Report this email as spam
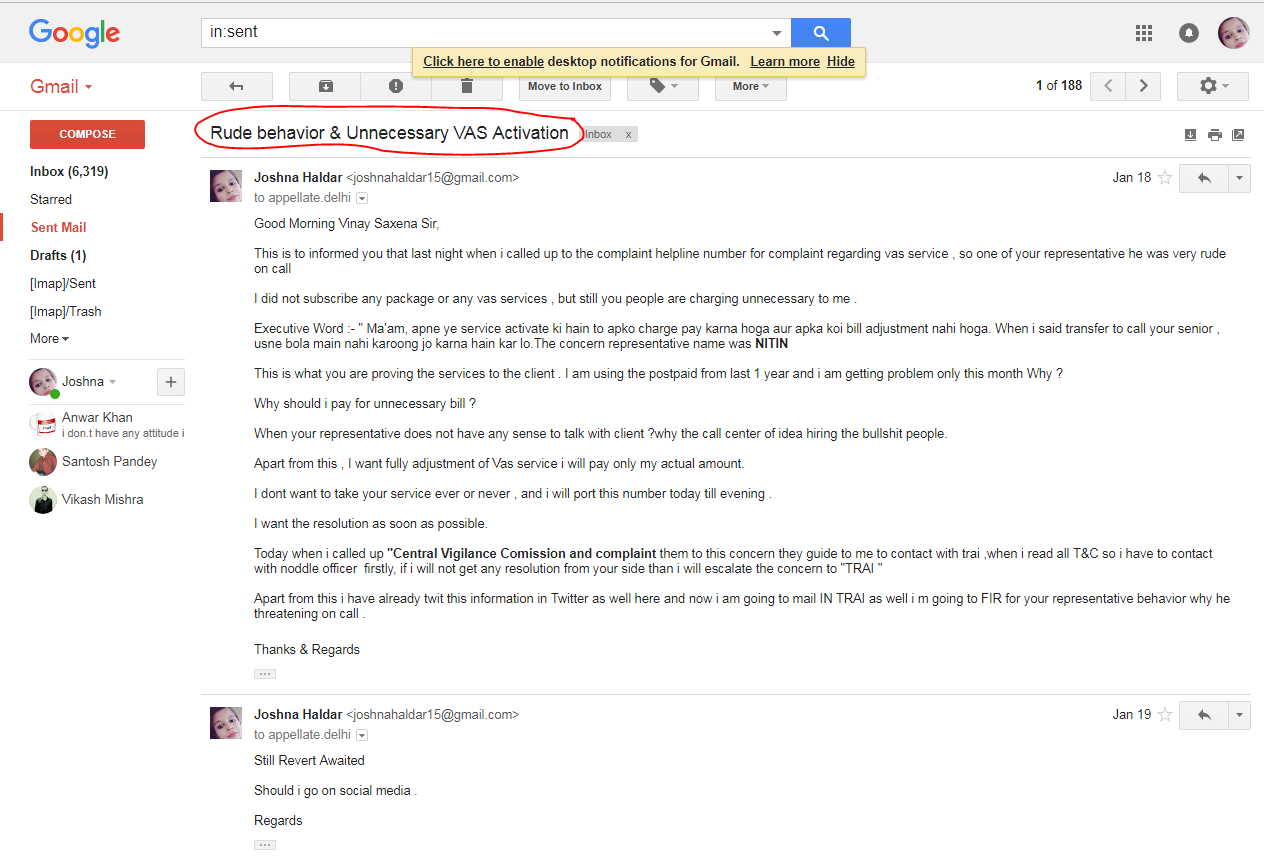The image size is (1264, 864). 396,86
